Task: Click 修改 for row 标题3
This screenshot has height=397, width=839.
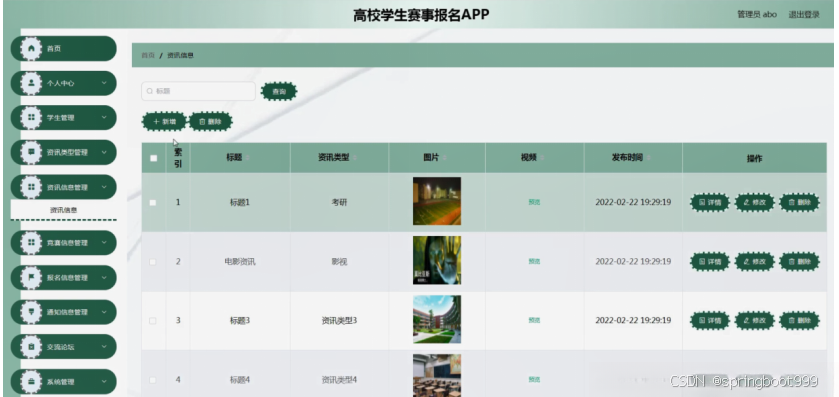Action: 754,320
